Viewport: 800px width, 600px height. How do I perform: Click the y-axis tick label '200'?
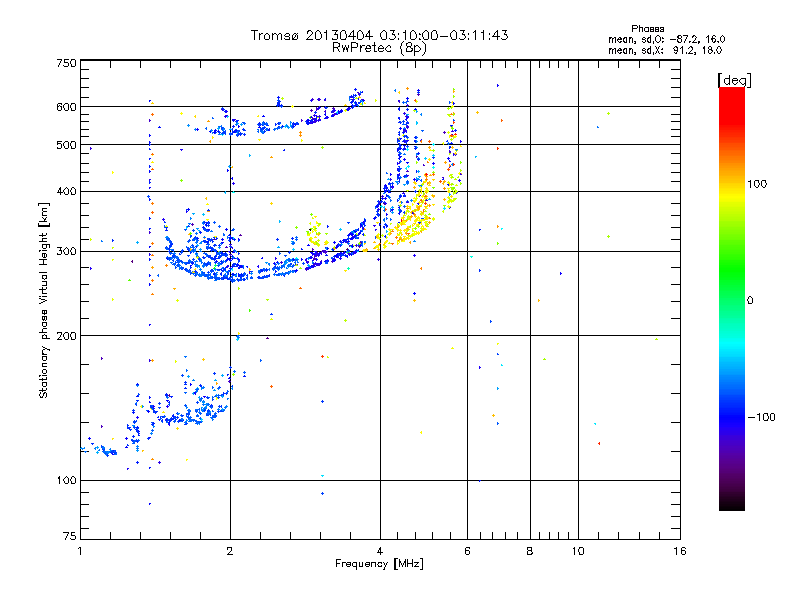[66, 336]
